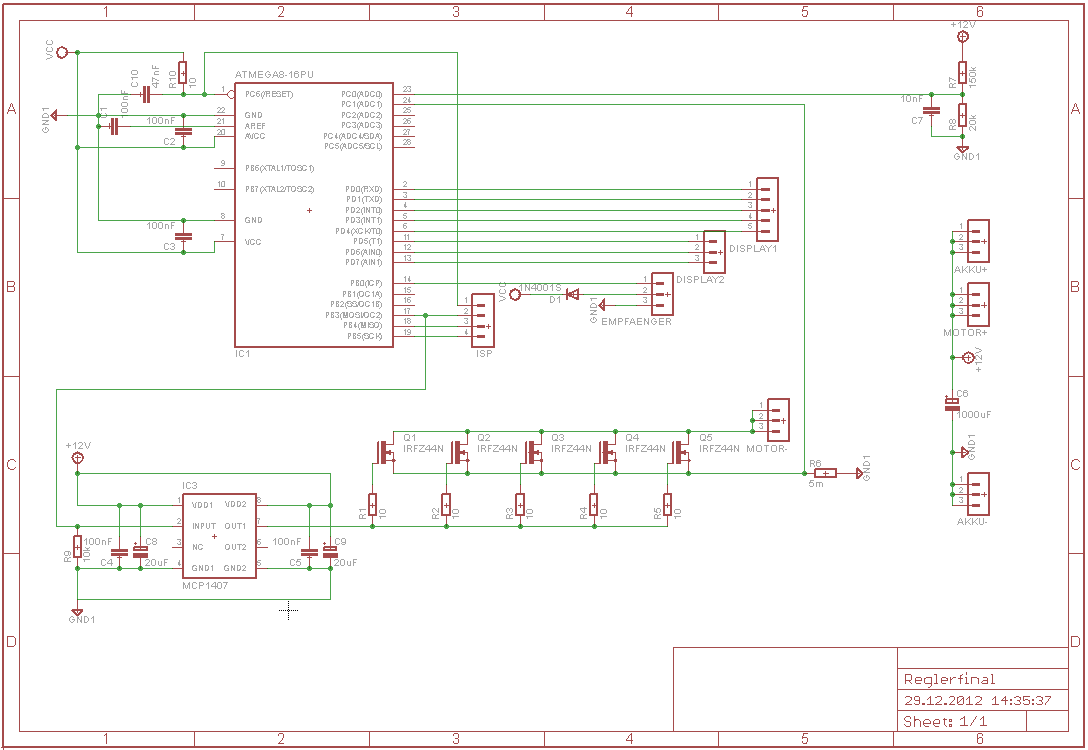The height and width of the screenshot is (750, 1088).
Task: Click the VCC supply symbol beside D1
Action: click(515, 295)
